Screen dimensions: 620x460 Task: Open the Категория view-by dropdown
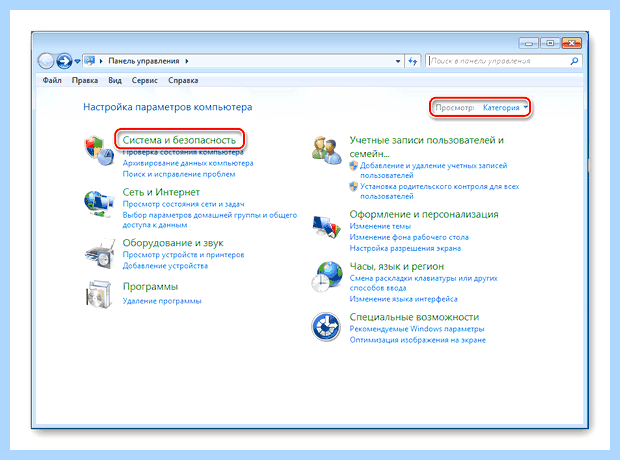pyautogui.click(x=505, y=108)
